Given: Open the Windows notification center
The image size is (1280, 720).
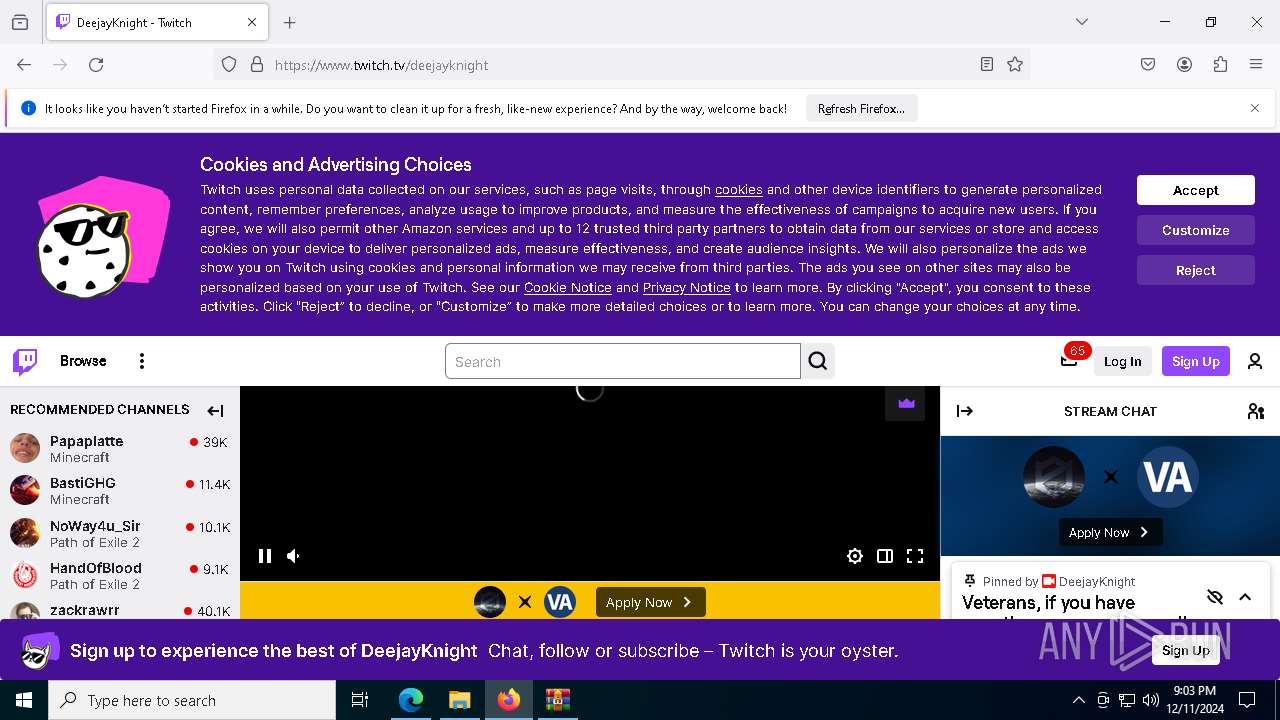Looking at the screenshot, I should click(x=1247, y=700).
